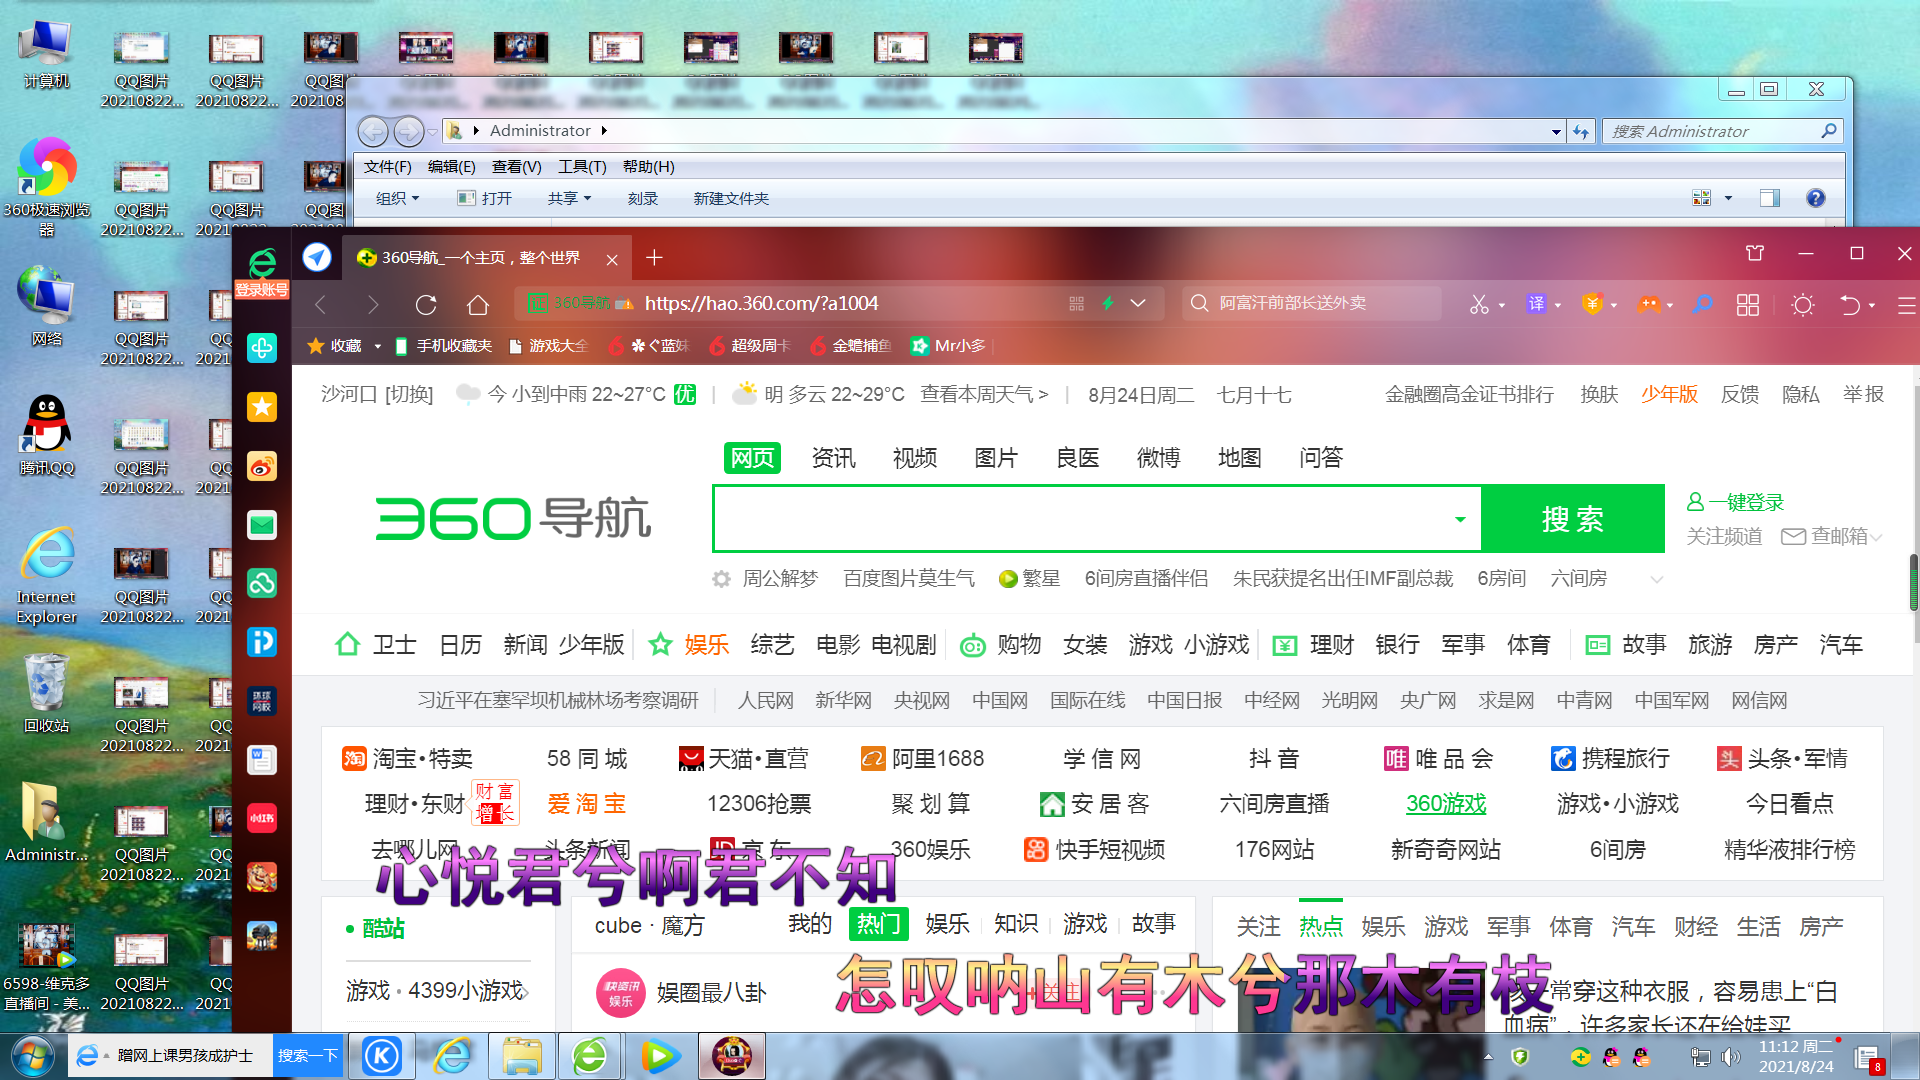Open the game controller extension icon
Image resolution: width=1920 pixels, height=1080 pixels.
[1648, 304]
